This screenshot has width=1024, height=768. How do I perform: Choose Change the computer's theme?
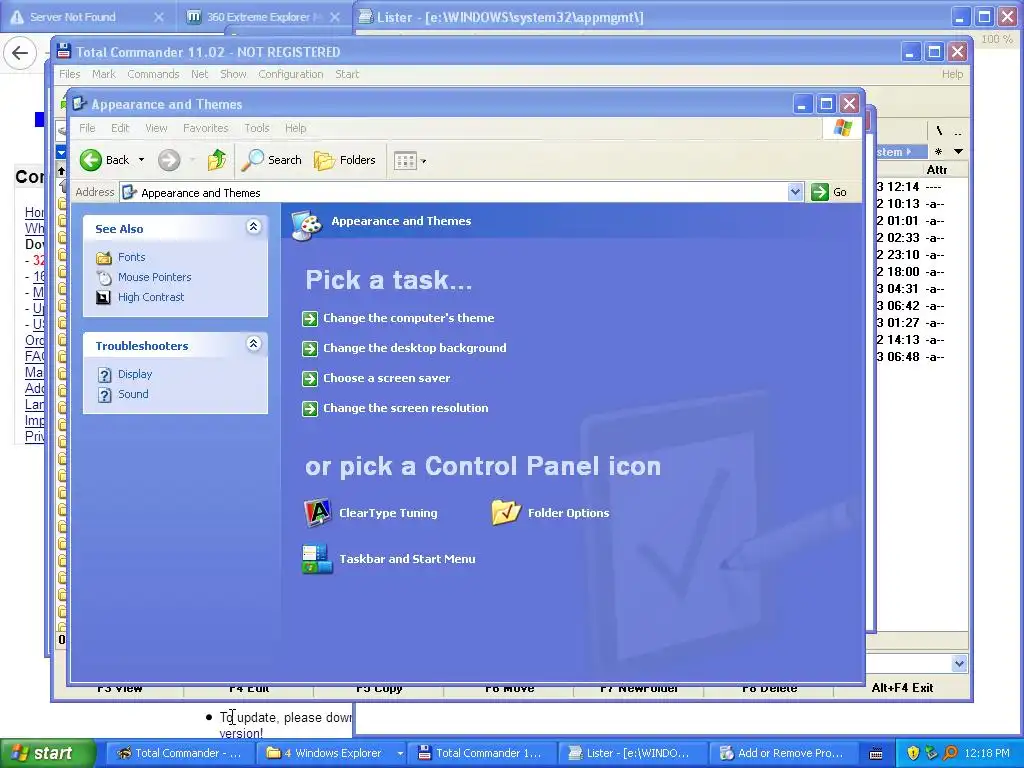pos(408,318)
